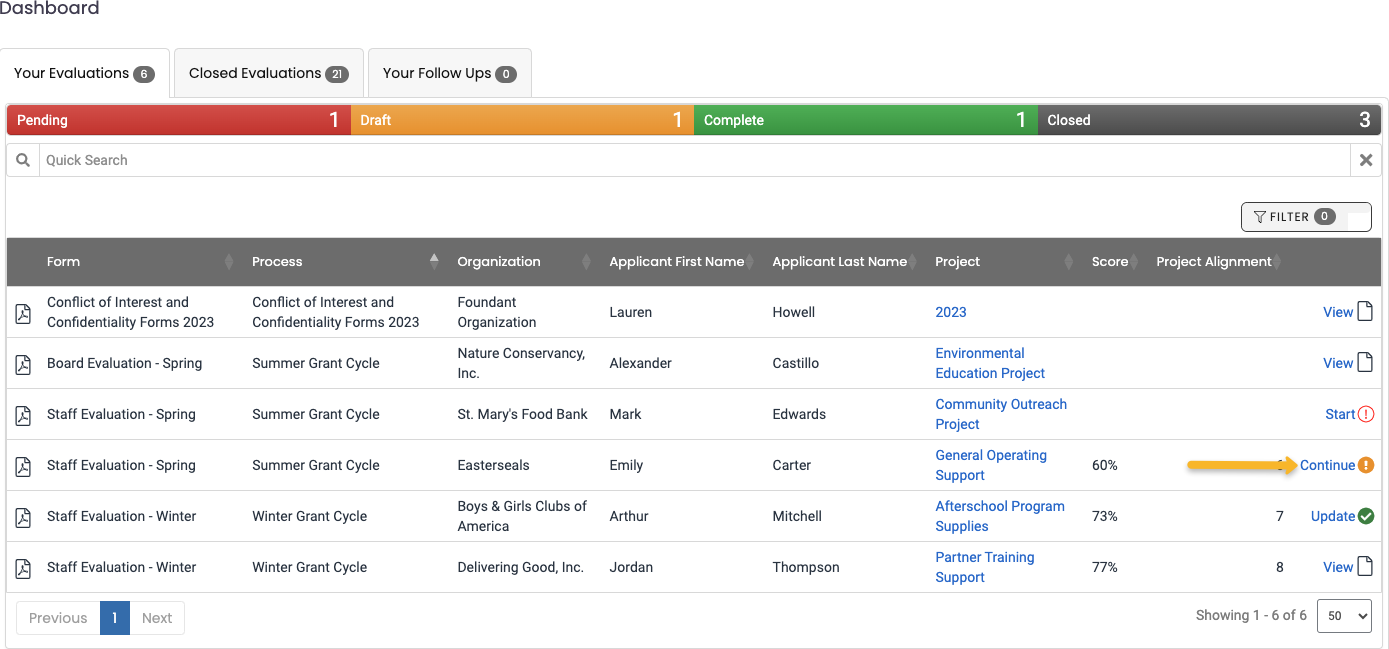Click the magnifying glass search icon
1389x649 pixels.
(22, 160)
